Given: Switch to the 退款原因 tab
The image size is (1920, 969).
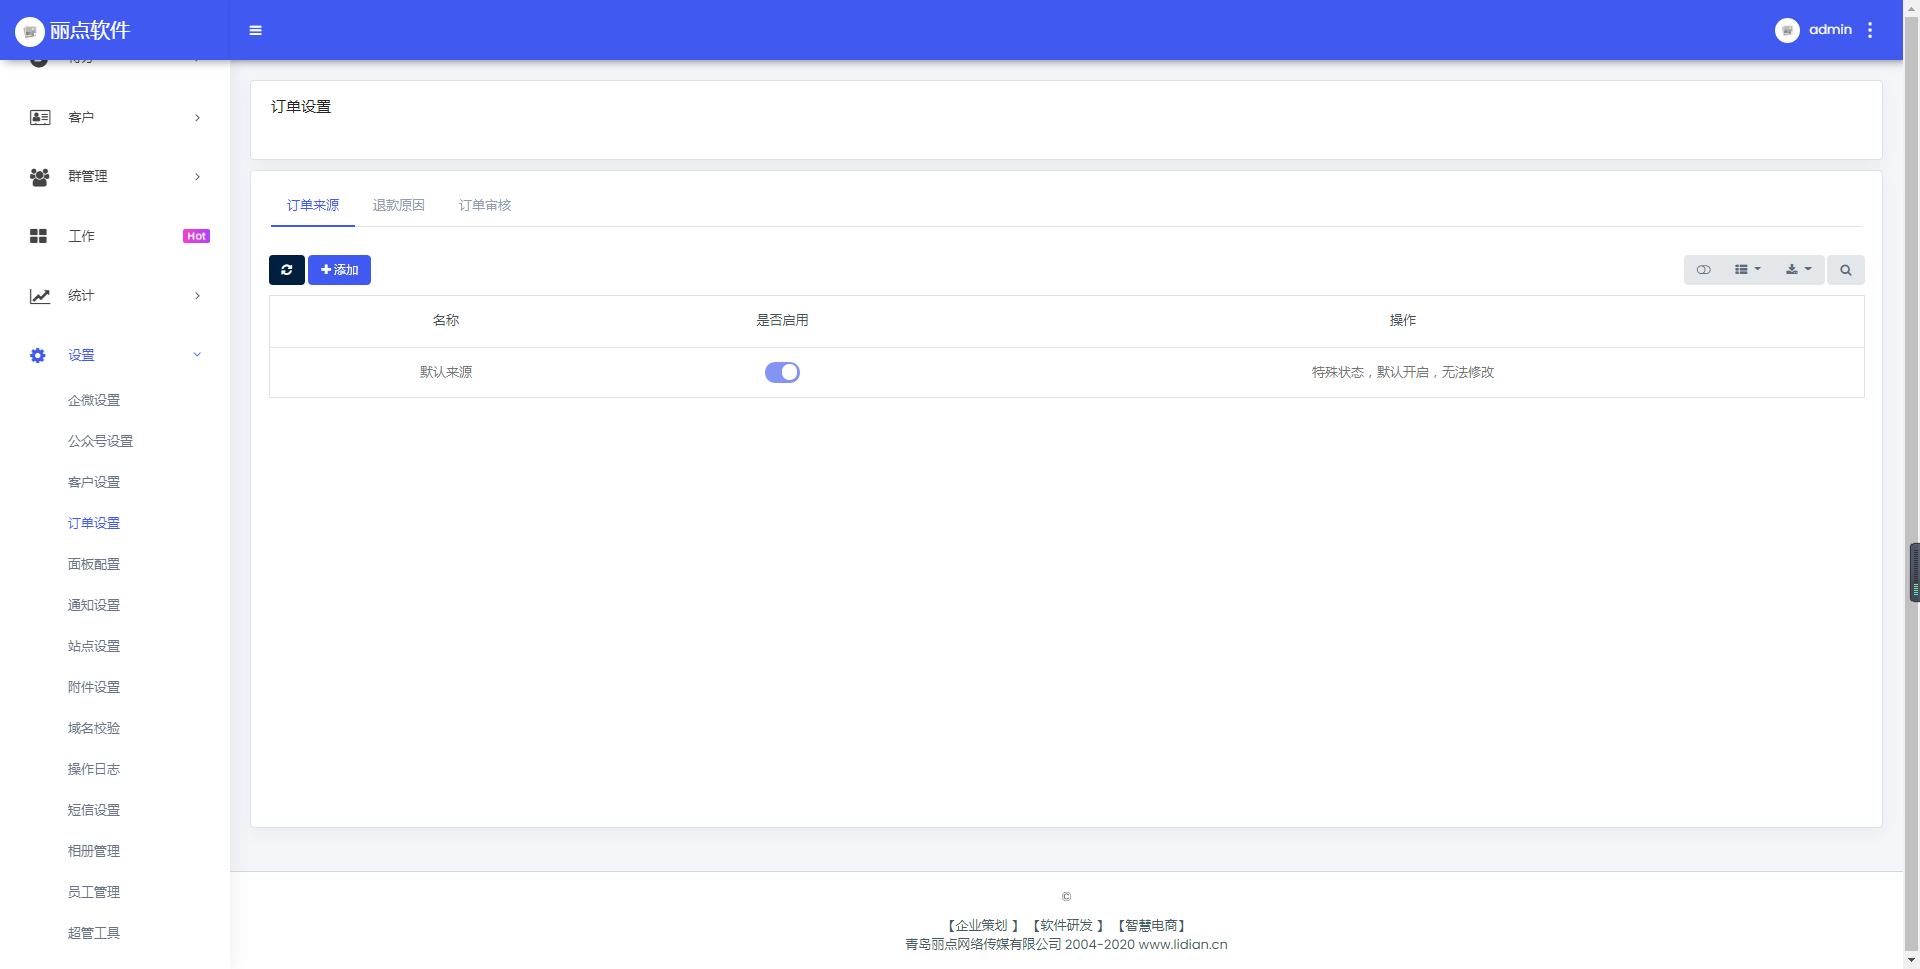Looking at the screenshot, I should click(x=399, y=205).
